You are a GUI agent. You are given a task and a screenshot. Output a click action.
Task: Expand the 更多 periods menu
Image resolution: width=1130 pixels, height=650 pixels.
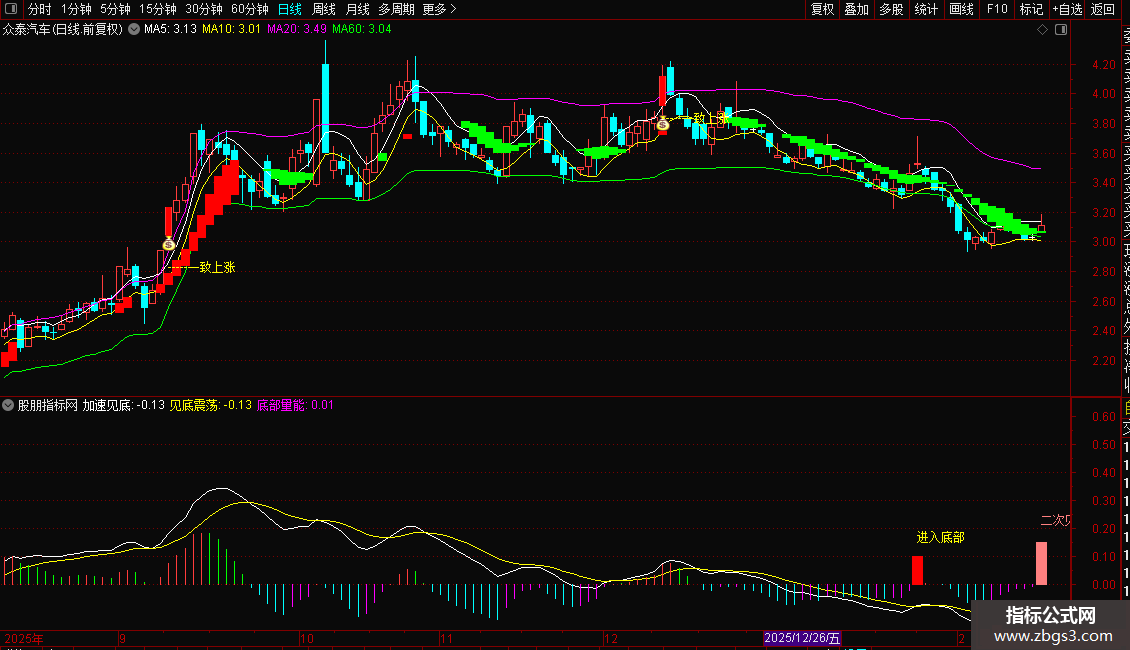(x=439, y=9)
